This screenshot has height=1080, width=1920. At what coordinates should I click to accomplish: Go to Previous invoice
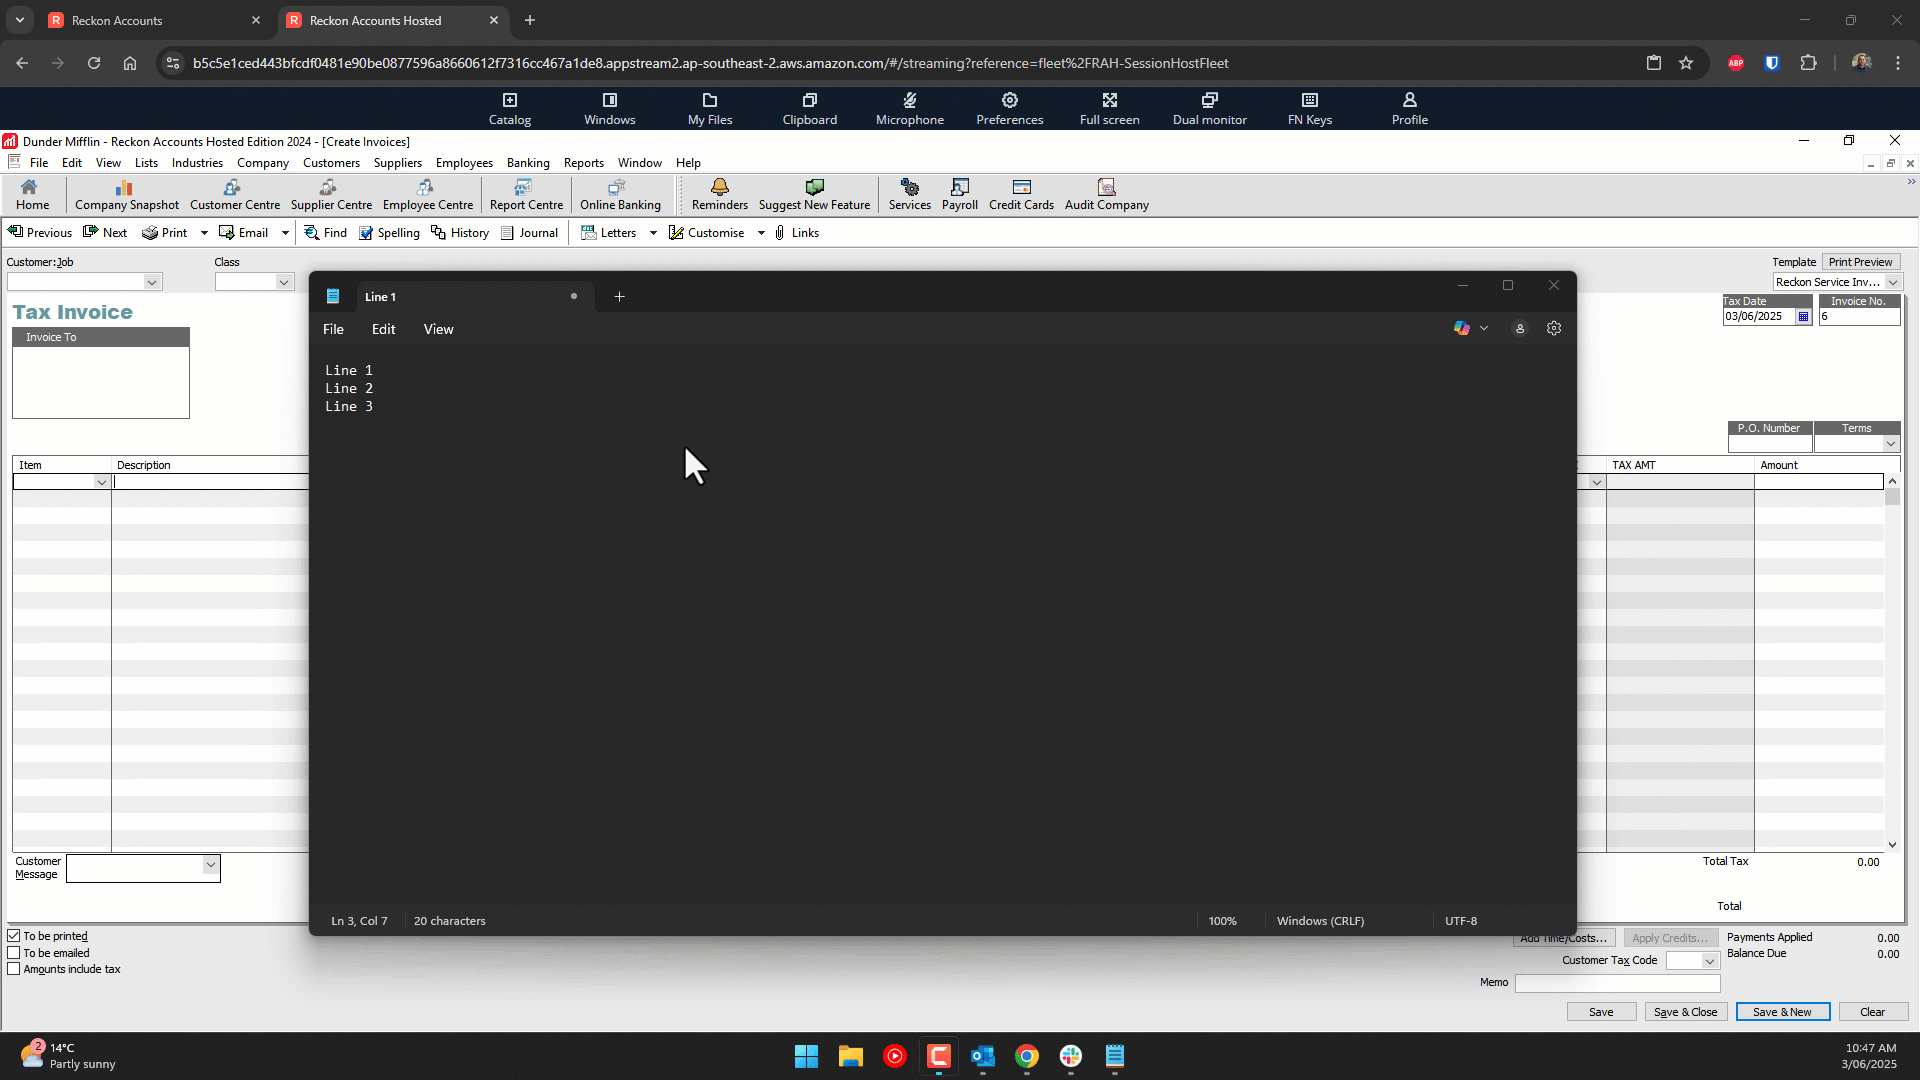[x=40, y=233]
